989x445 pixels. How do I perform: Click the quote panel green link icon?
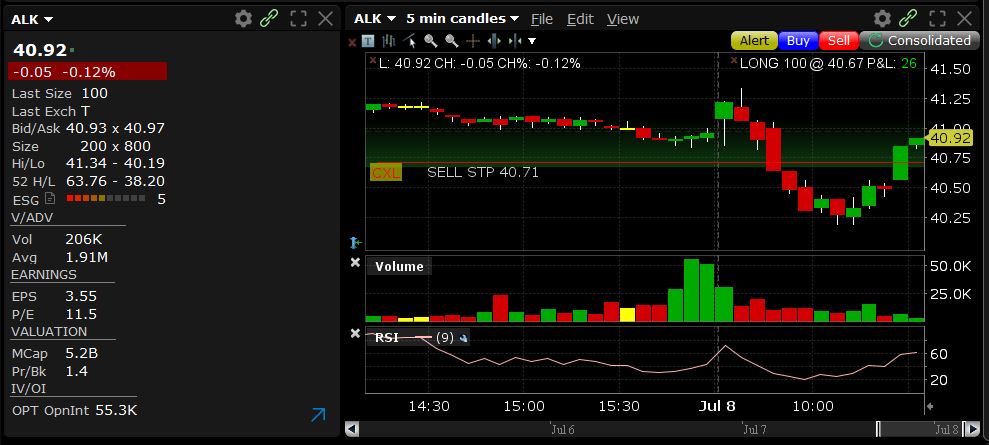coord(269,19)
